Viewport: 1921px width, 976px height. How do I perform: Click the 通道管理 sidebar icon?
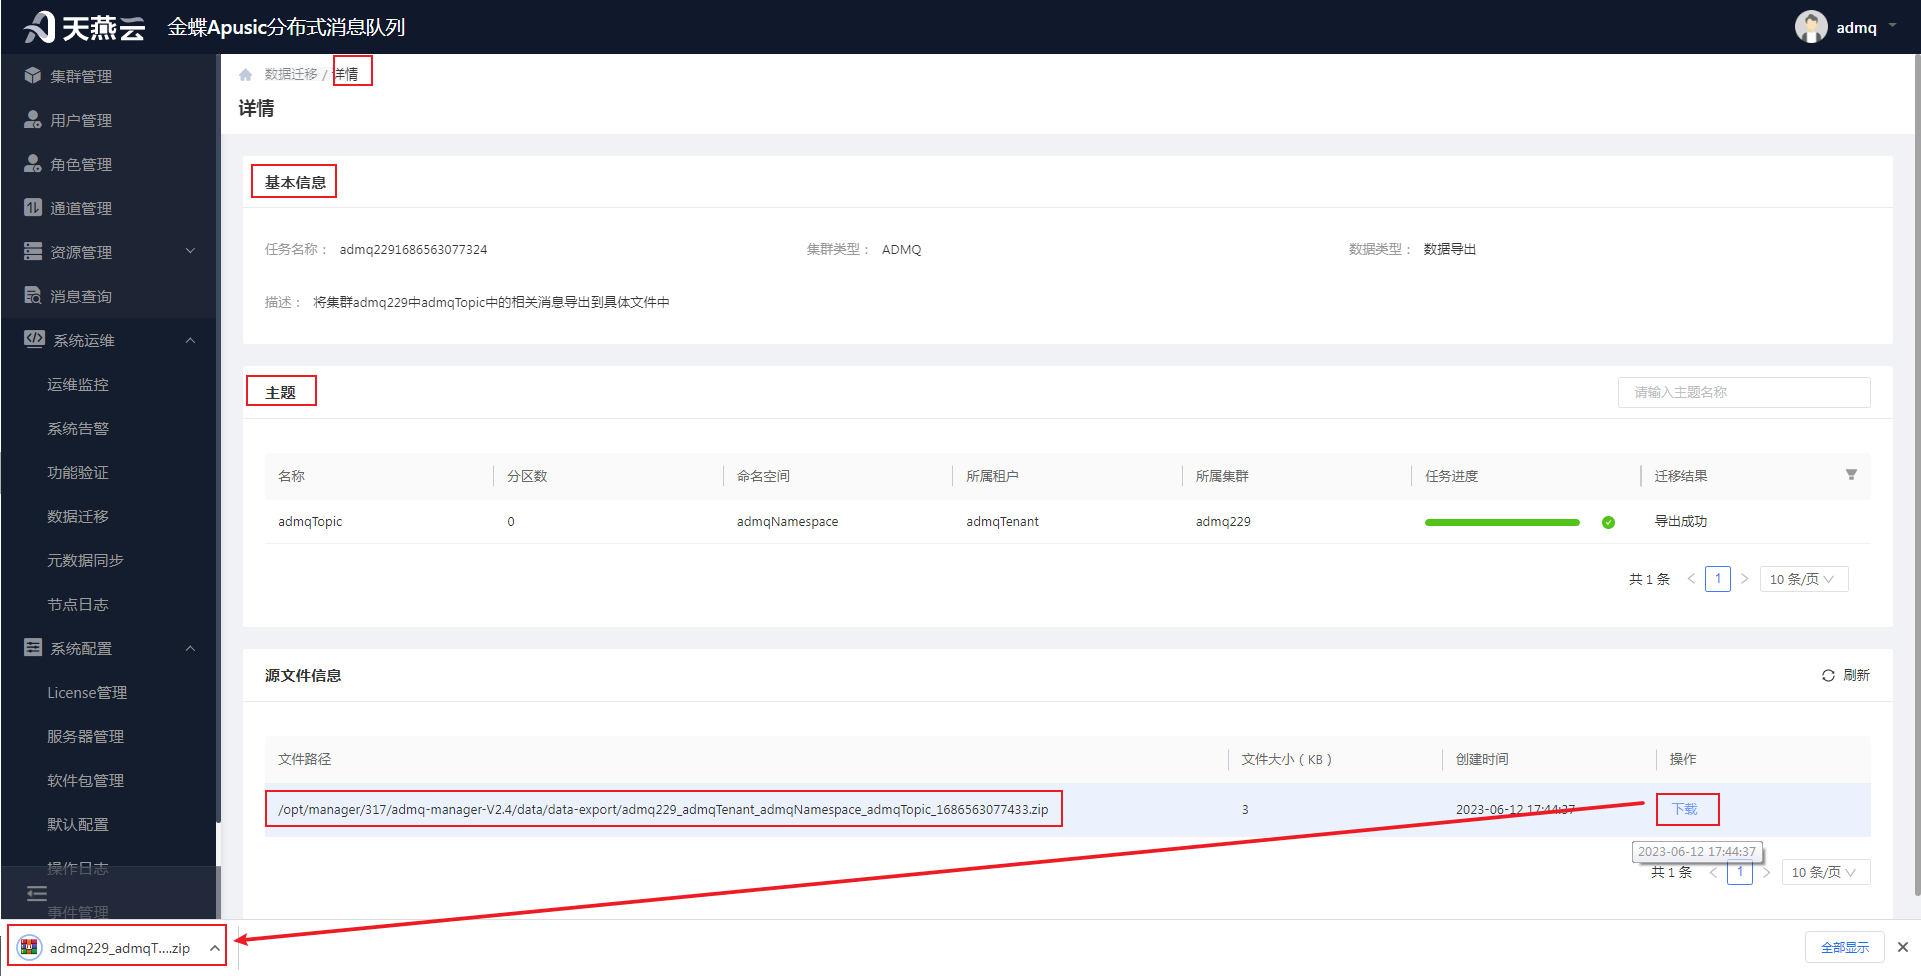coord(33,208)
